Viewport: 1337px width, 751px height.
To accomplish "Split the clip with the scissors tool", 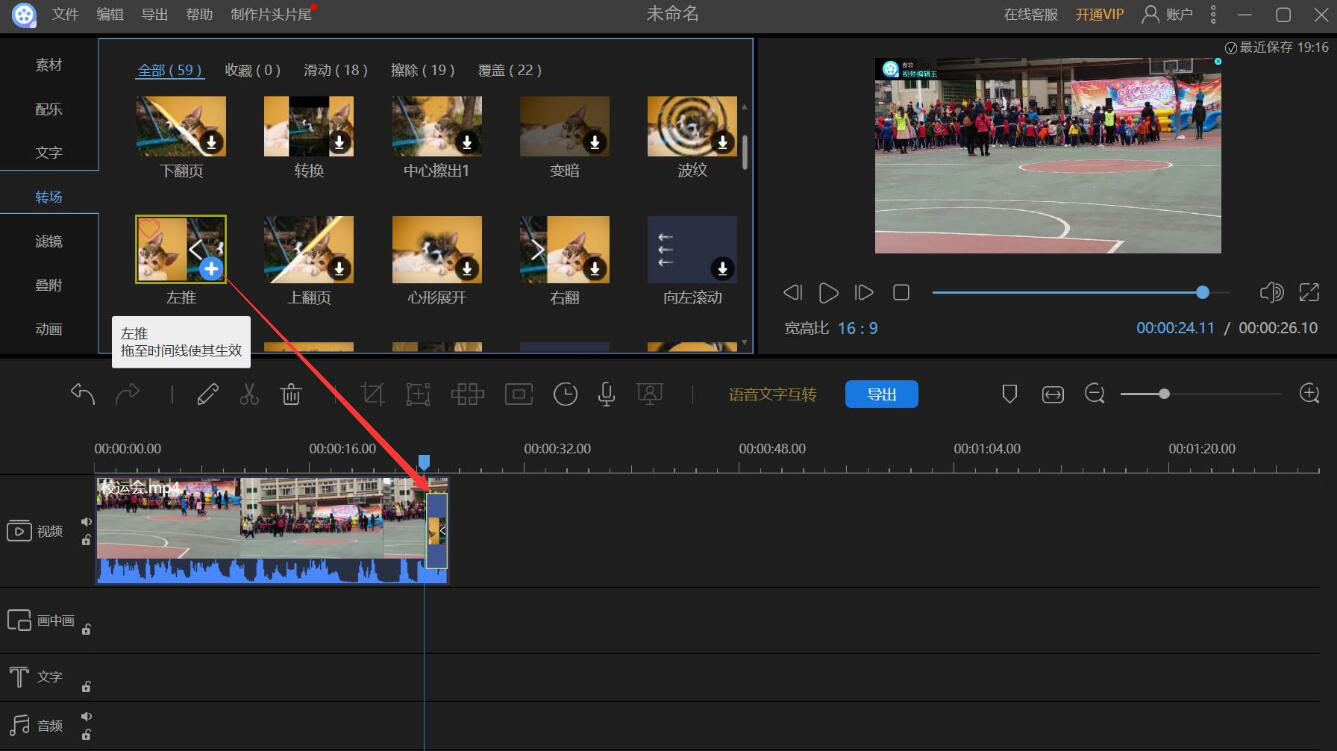I will [249, 394].
